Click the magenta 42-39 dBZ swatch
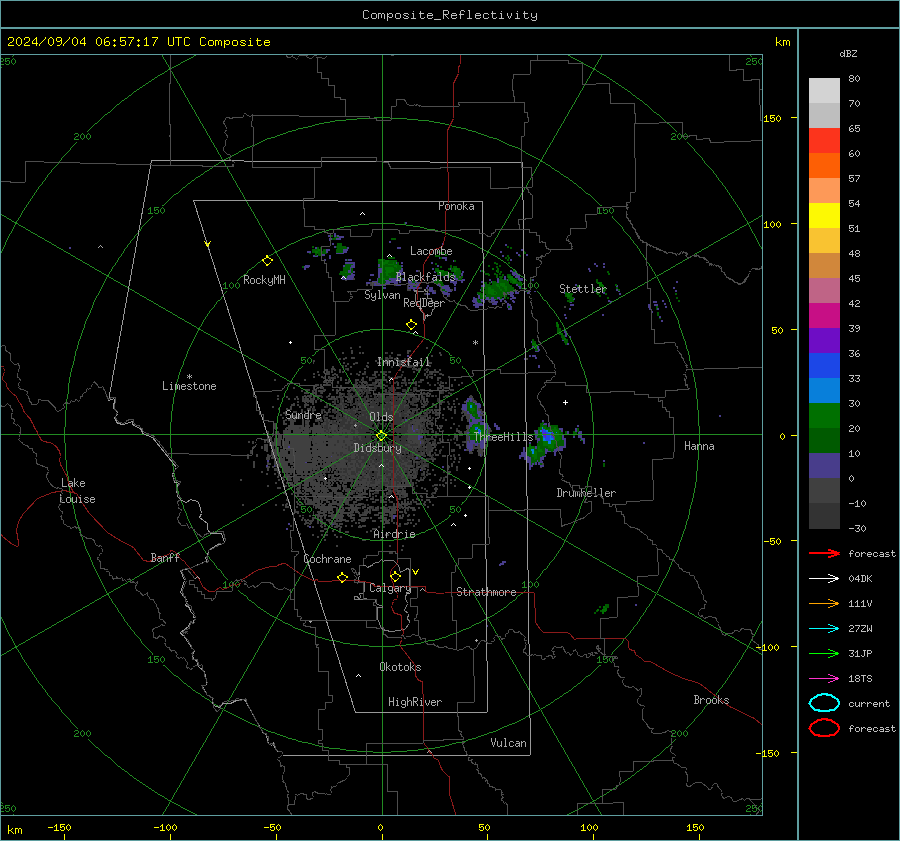Image resolution: width=900 pixels, height=841 pixels. click(824, 316)
